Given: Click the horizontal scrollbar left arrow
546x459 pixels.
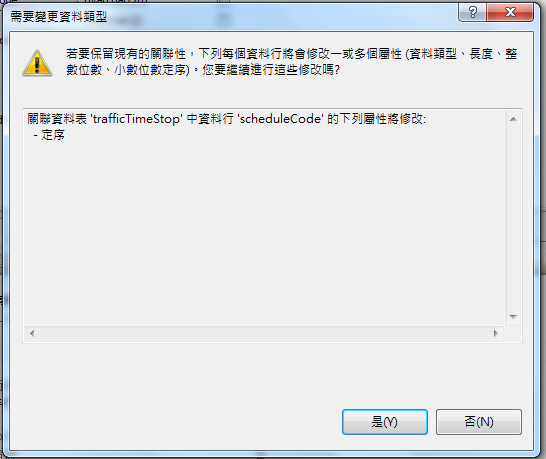Looking at the screenshot, I should tap(32, 334).
